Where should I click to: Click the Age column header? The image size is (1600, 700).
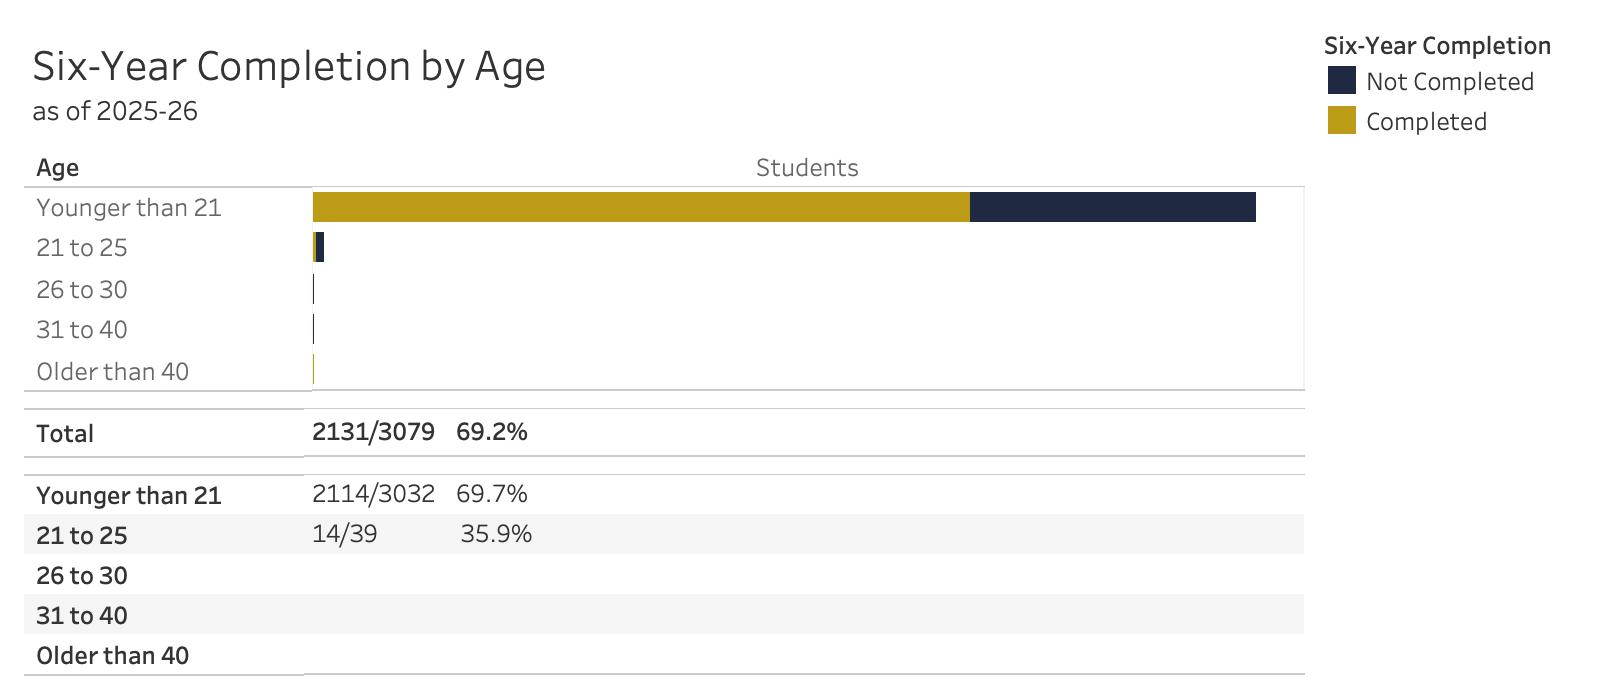[x=58, y=168]
